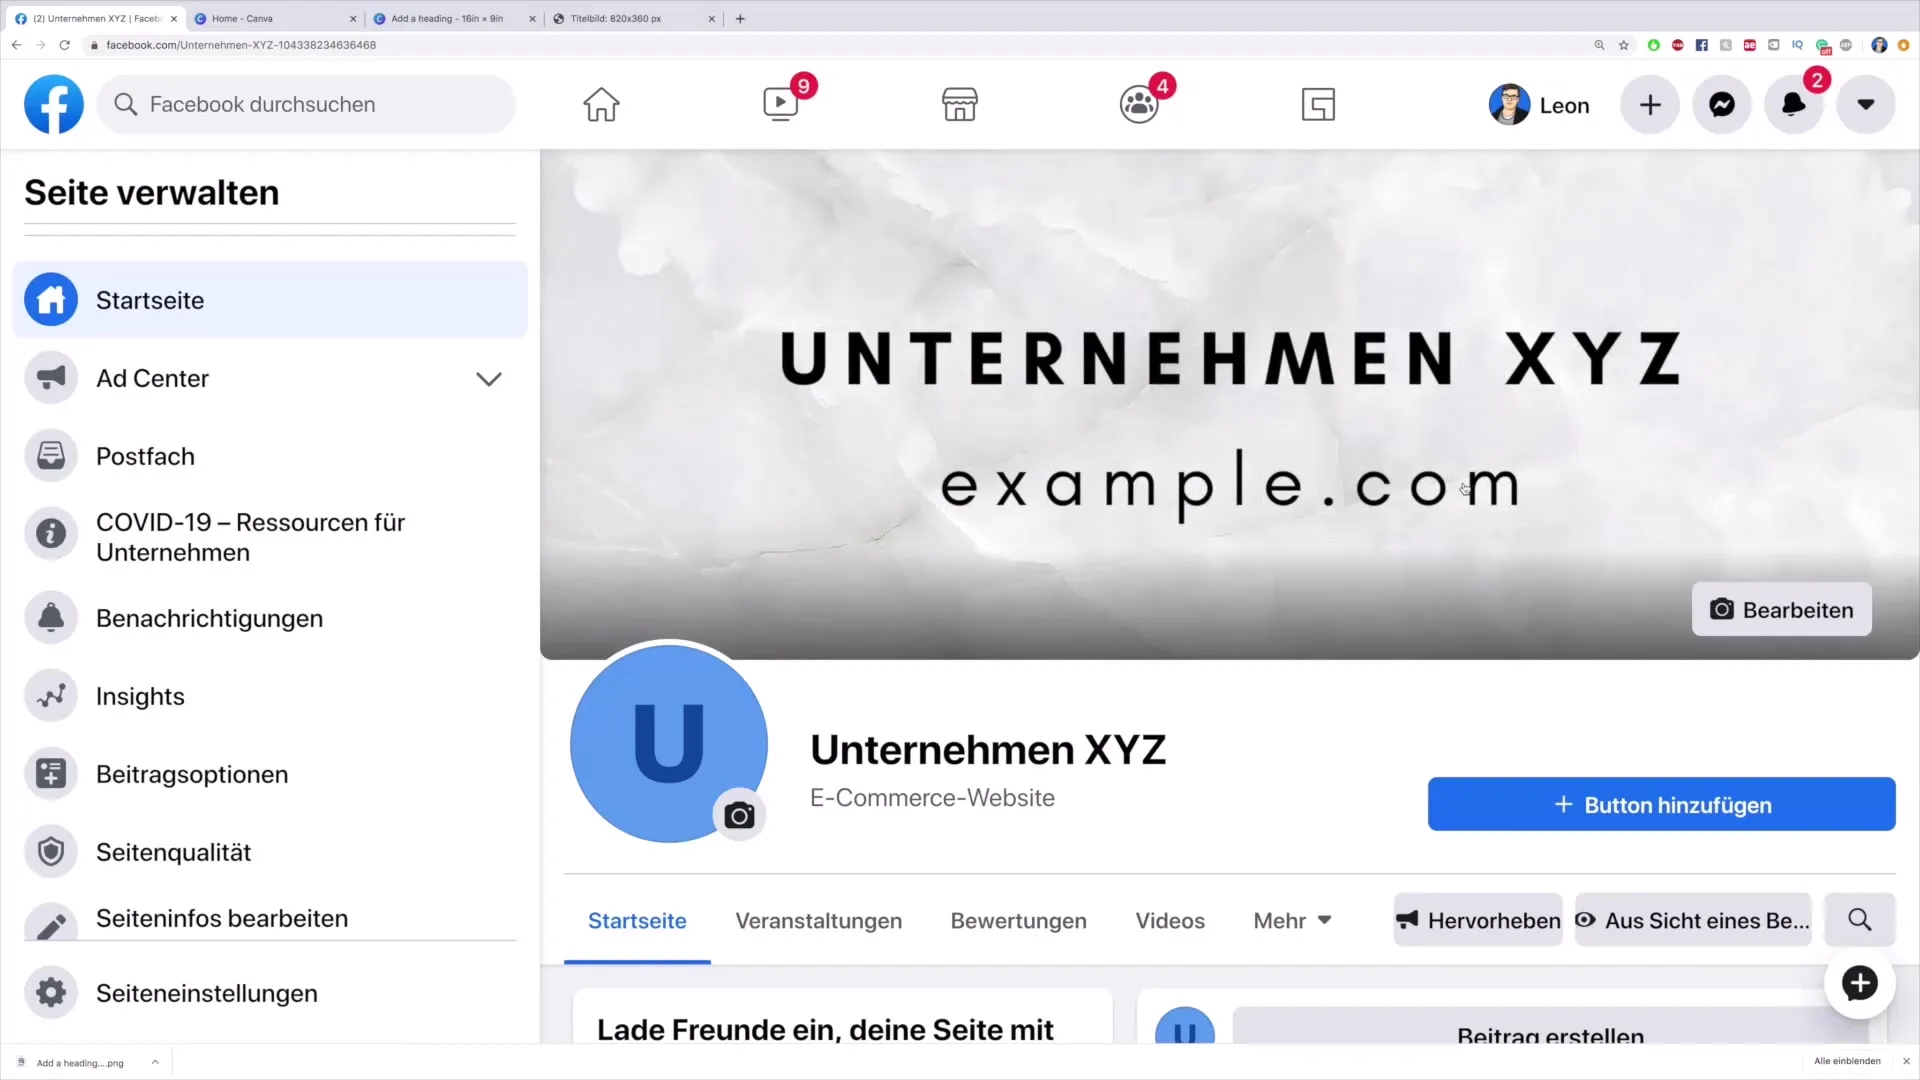
Task: Click the Marketplace icon
Action: (960, 104)
